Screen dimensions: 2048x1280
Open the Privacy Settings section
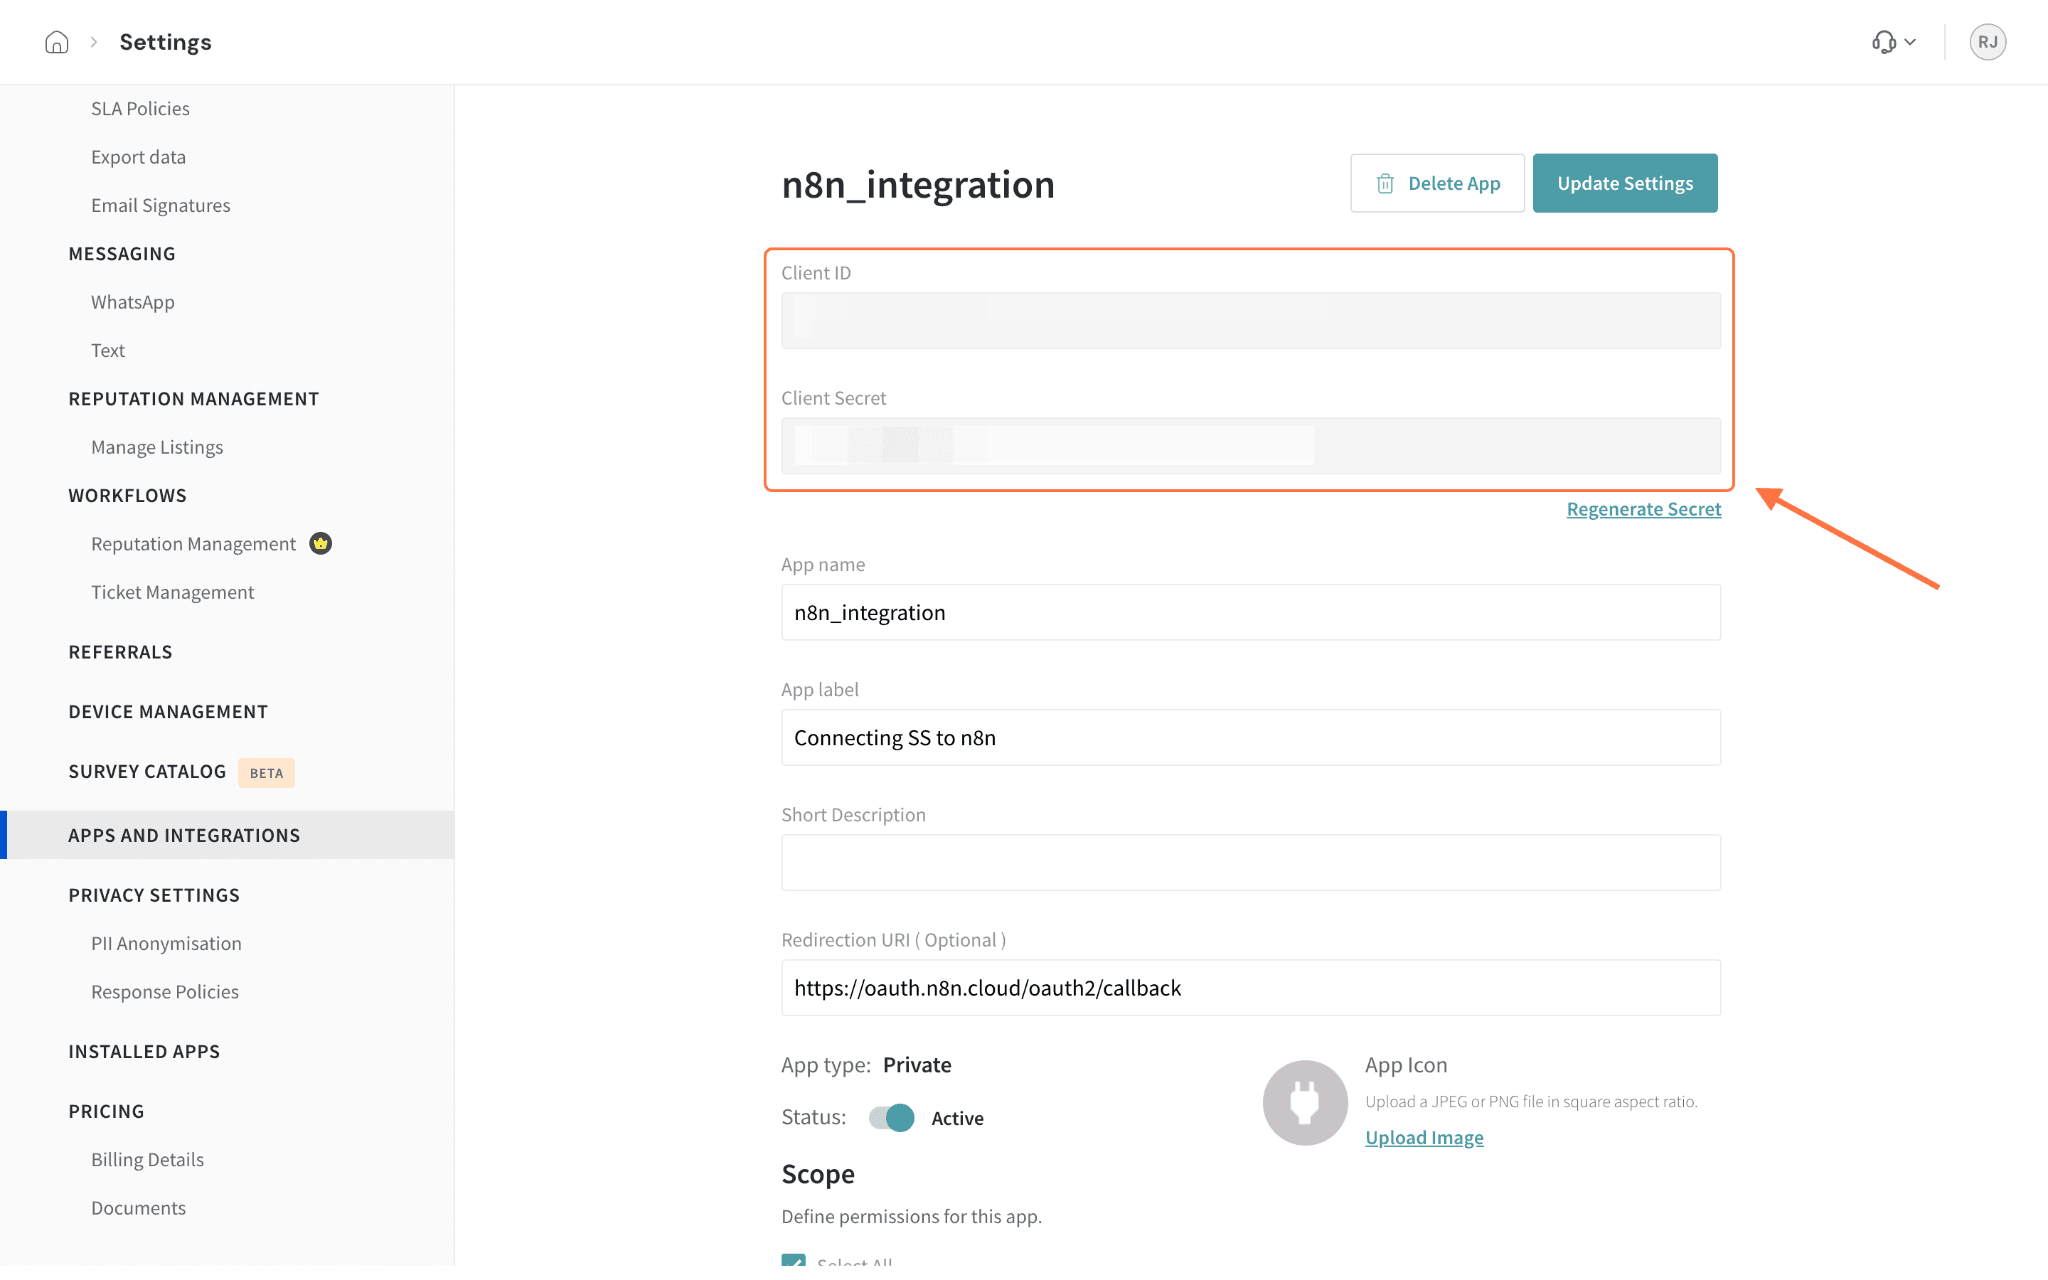pos(154,895)
